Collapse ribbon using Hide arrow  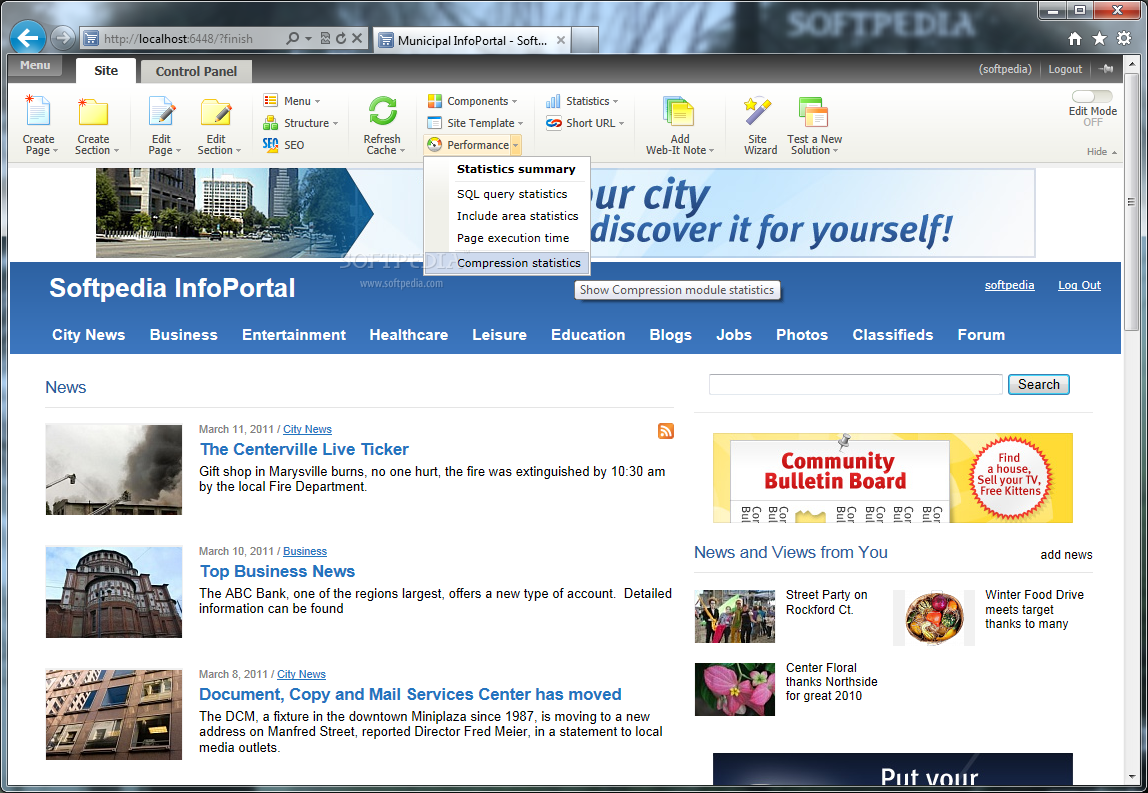[1114, 152]
